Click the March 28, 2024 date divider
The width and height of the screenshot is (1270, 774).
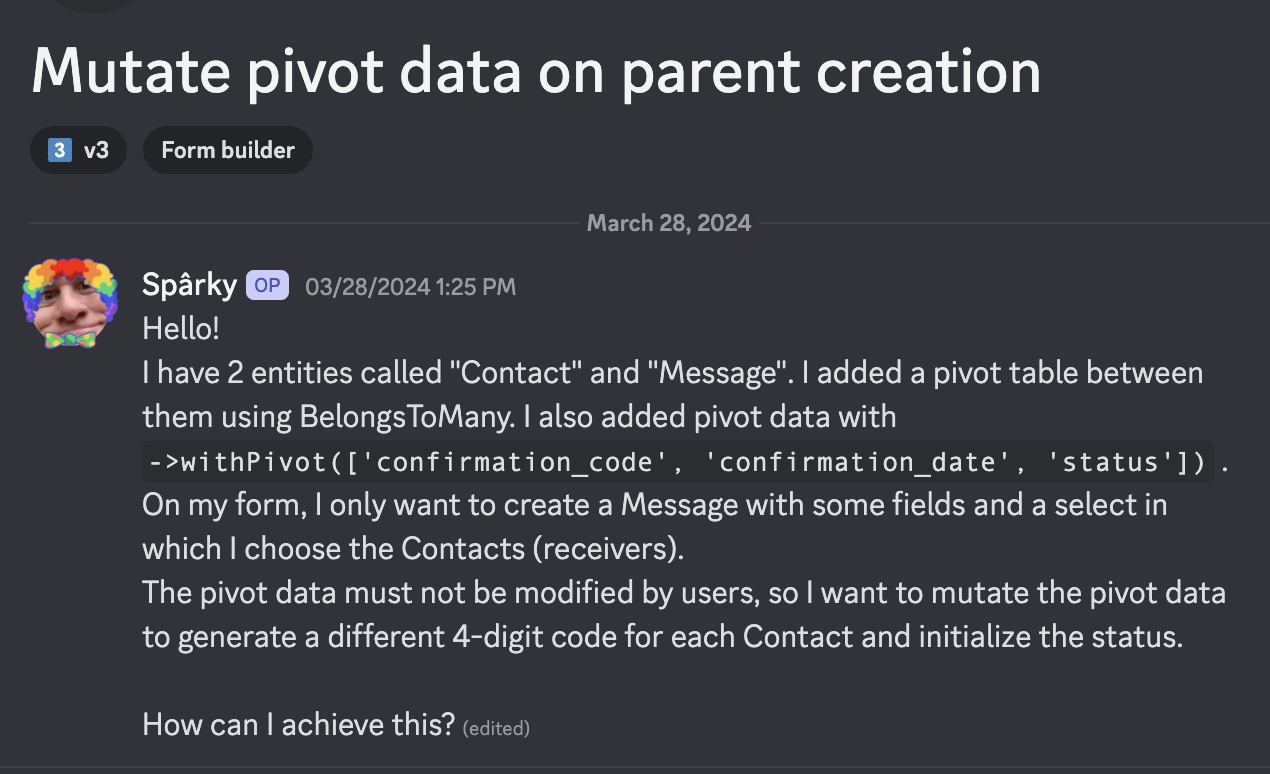click(x=669, y=222)
